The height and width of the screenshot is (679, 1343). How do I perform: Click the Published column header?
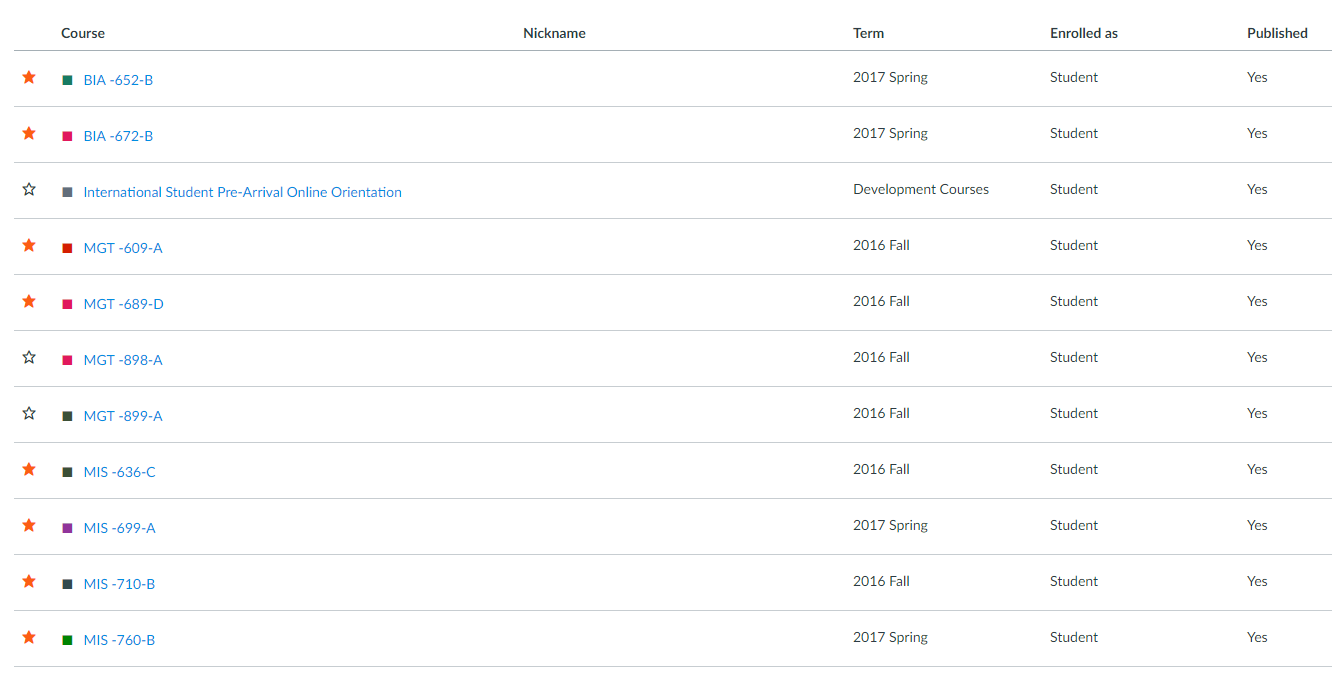click(1277, 33)
